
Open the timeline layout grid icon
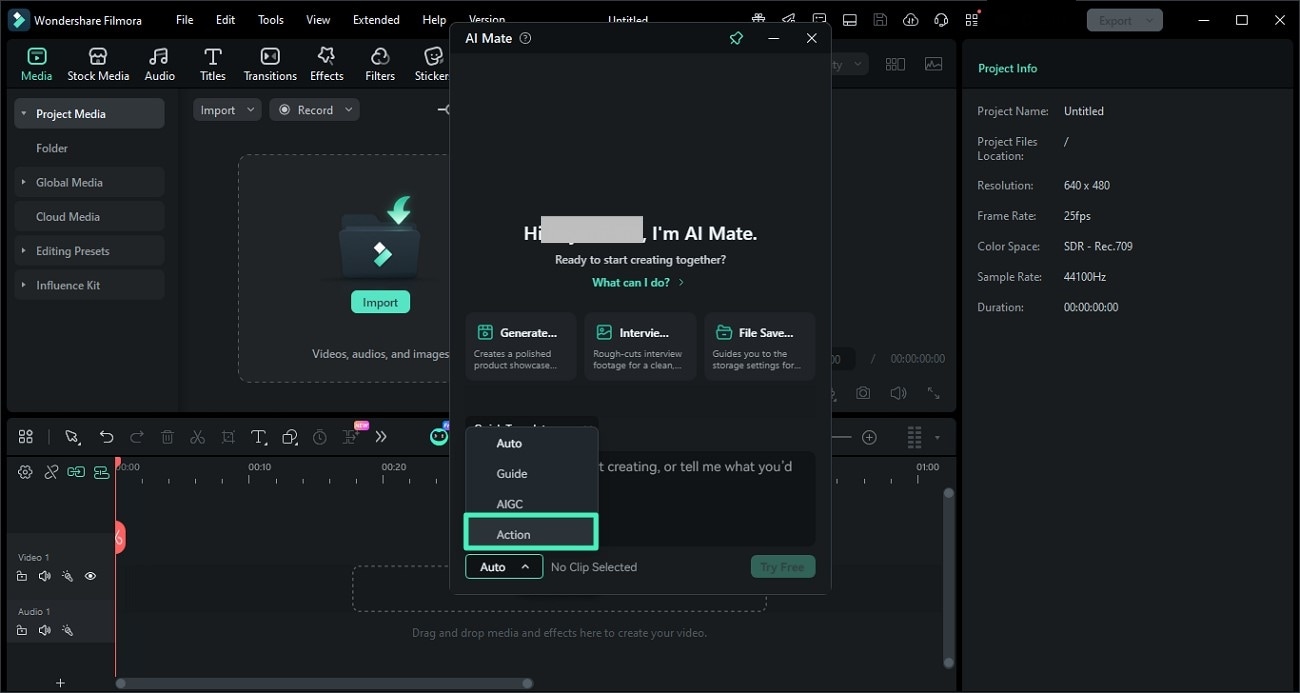tap(26, 437)
